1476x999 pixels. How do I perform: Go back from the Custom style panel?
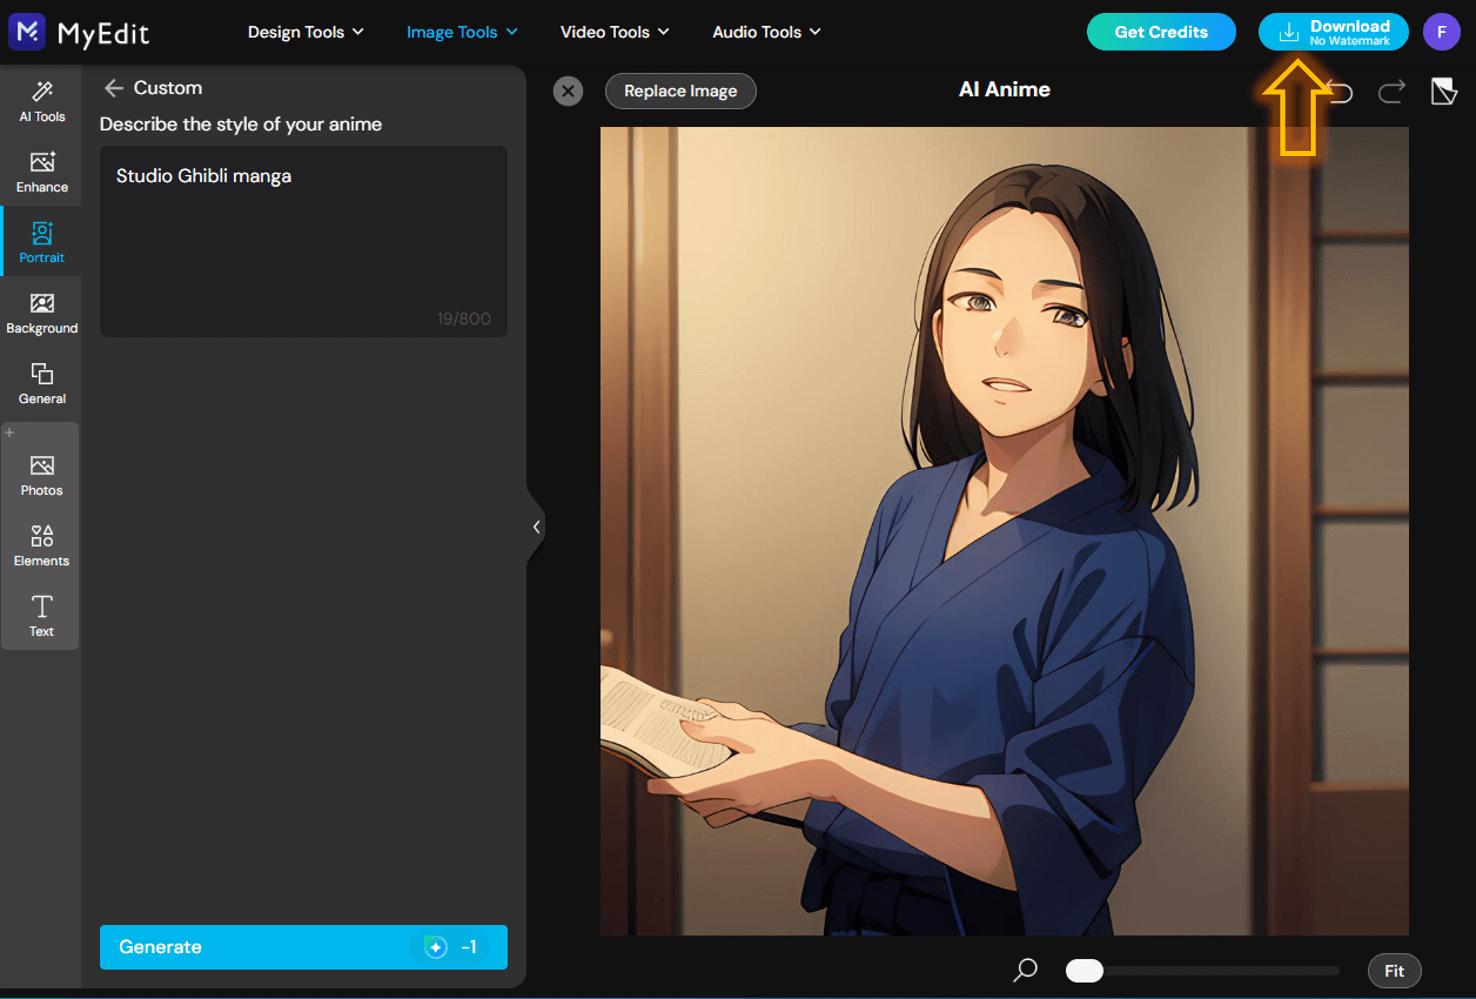pyautogui.click(x=114, y=88)
